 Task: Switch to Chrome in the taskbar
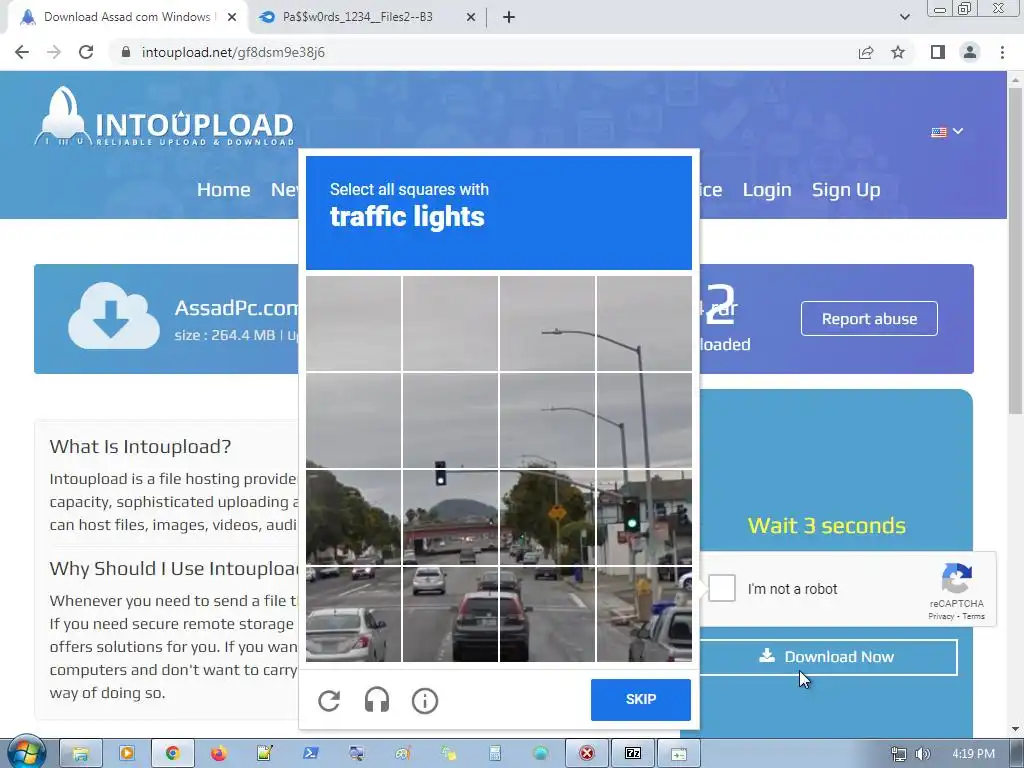tap(172, 754)
